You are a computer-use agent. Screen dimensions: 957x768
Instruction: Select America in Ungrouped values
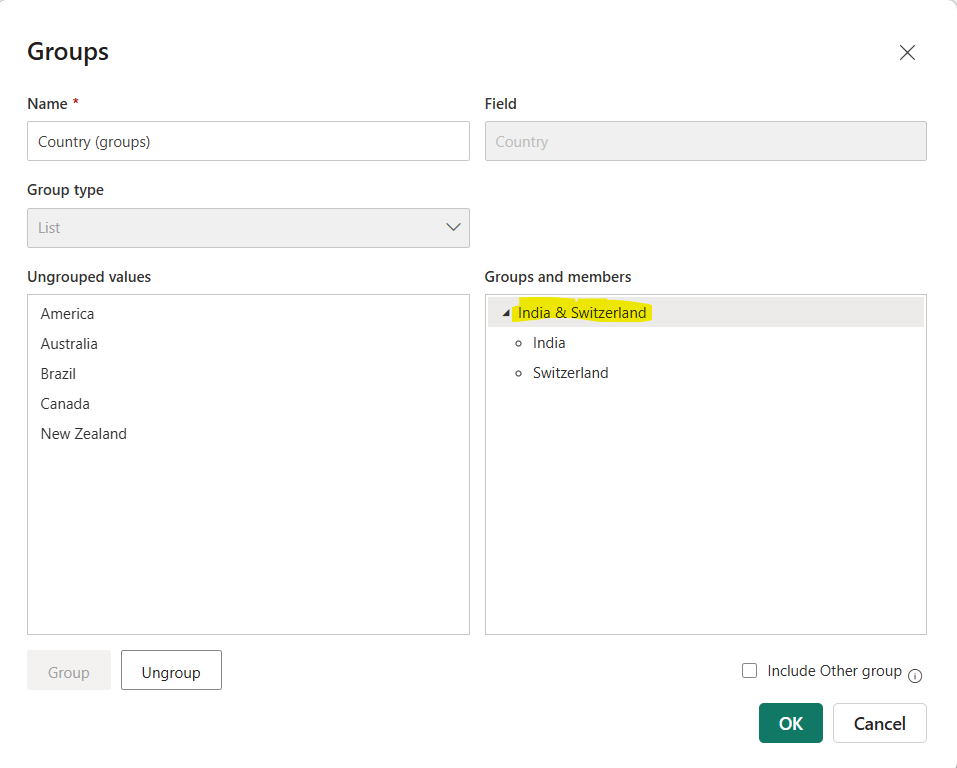tap(67, 313)
